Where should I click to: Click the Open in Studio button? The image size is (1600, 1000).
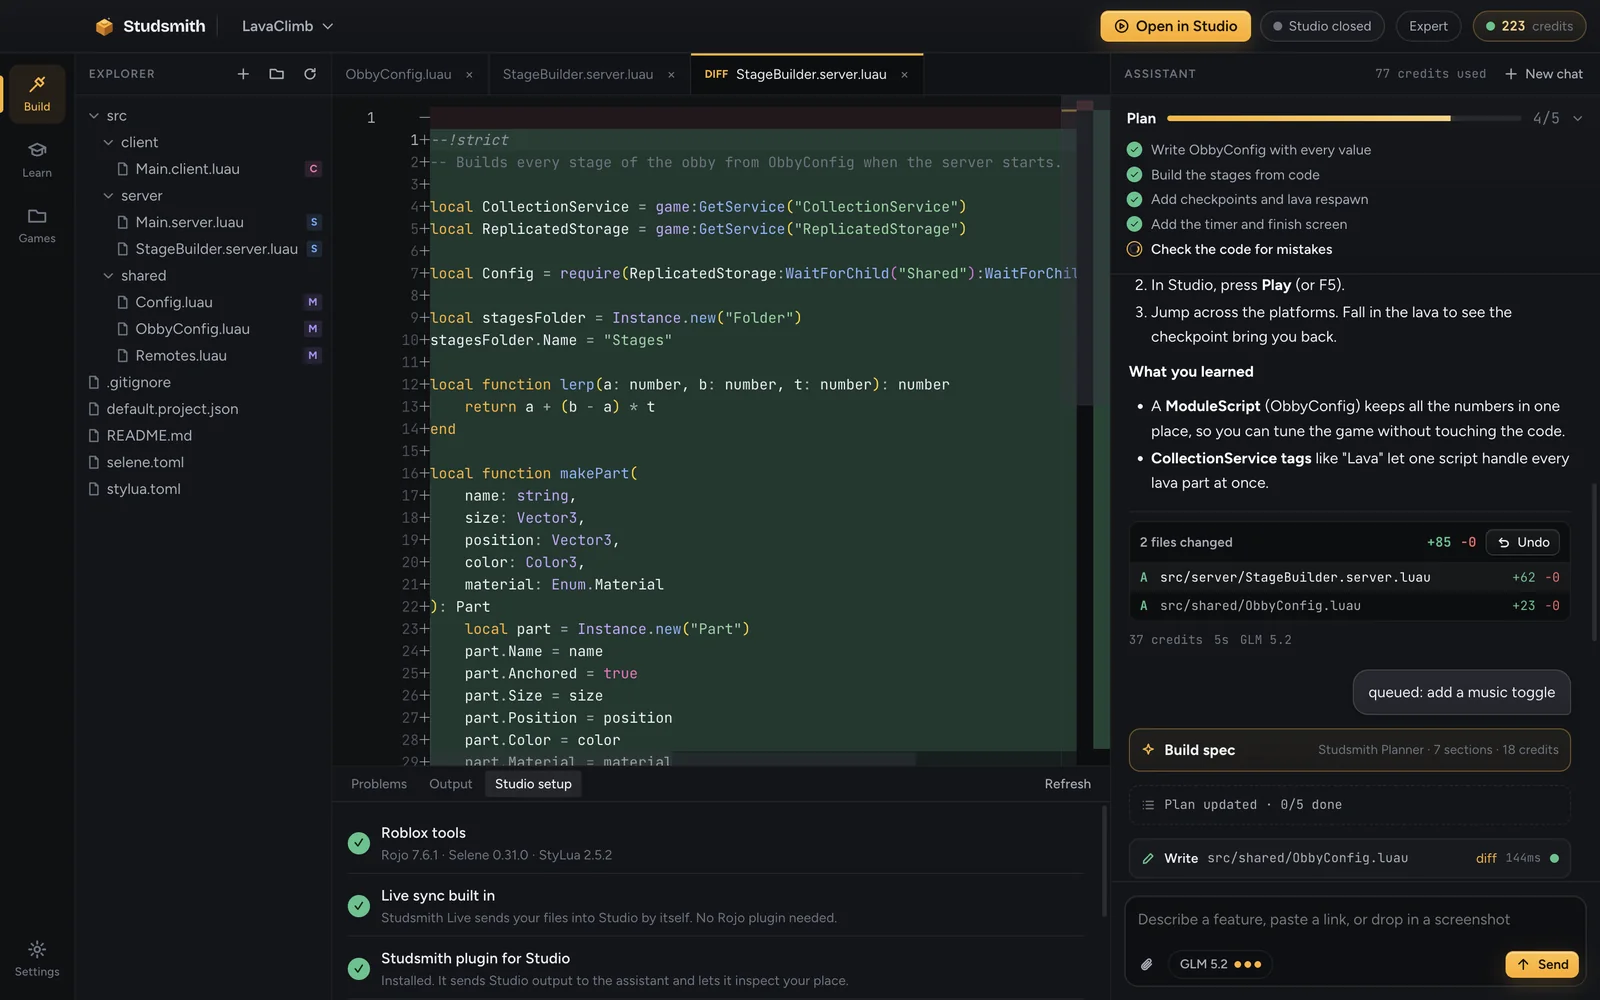[1176, 26]
